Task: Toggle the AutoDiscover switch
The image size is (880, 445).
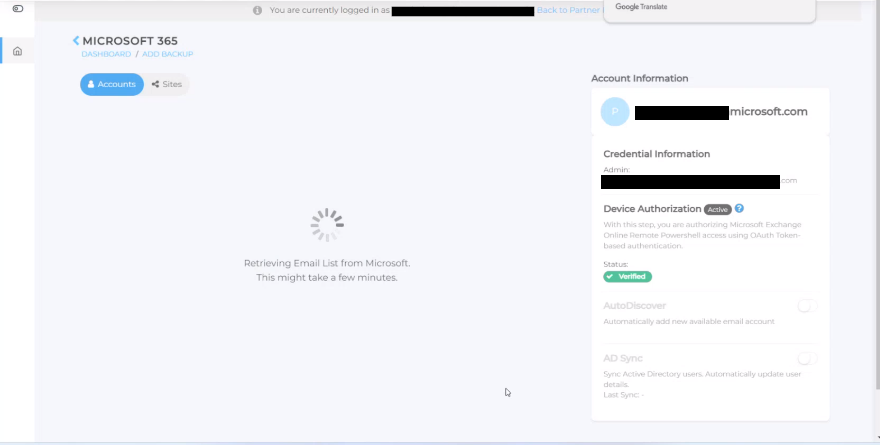Action: pyautogui.click(x=807, y=306)
